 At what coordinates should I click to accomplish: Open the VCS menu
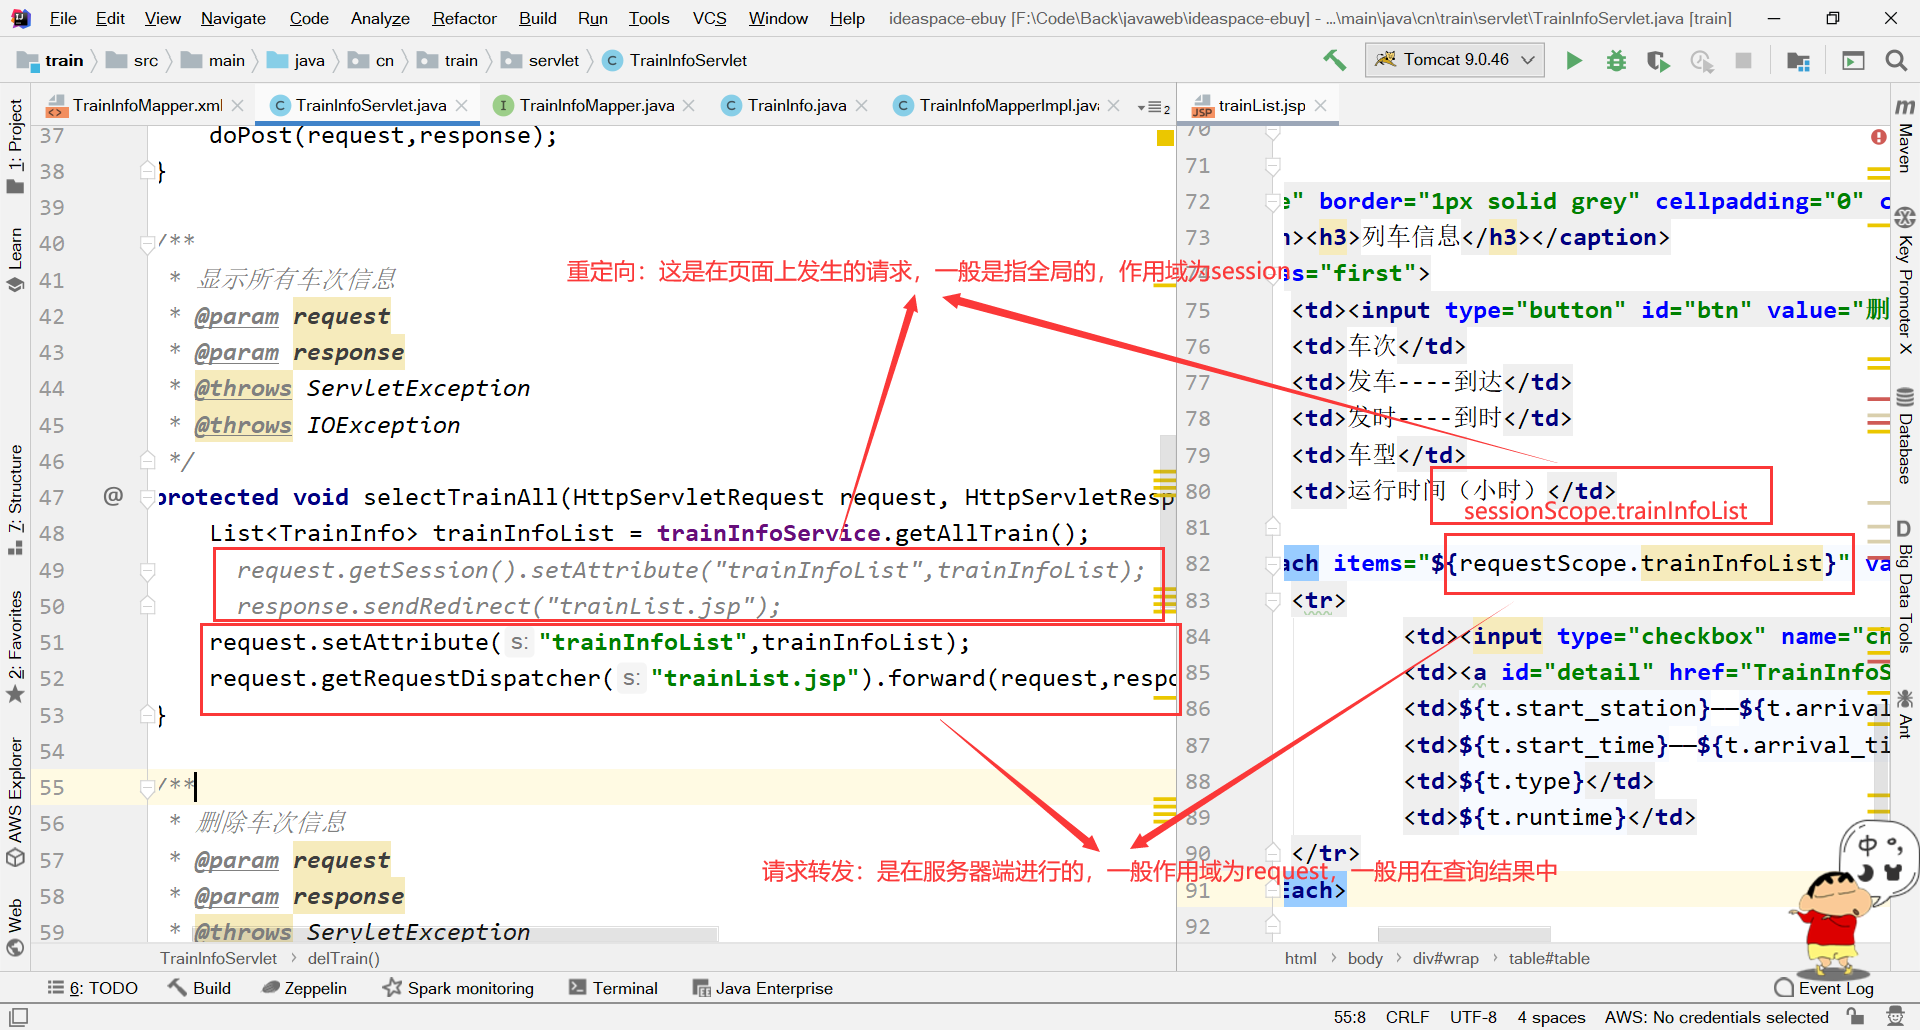709,18
